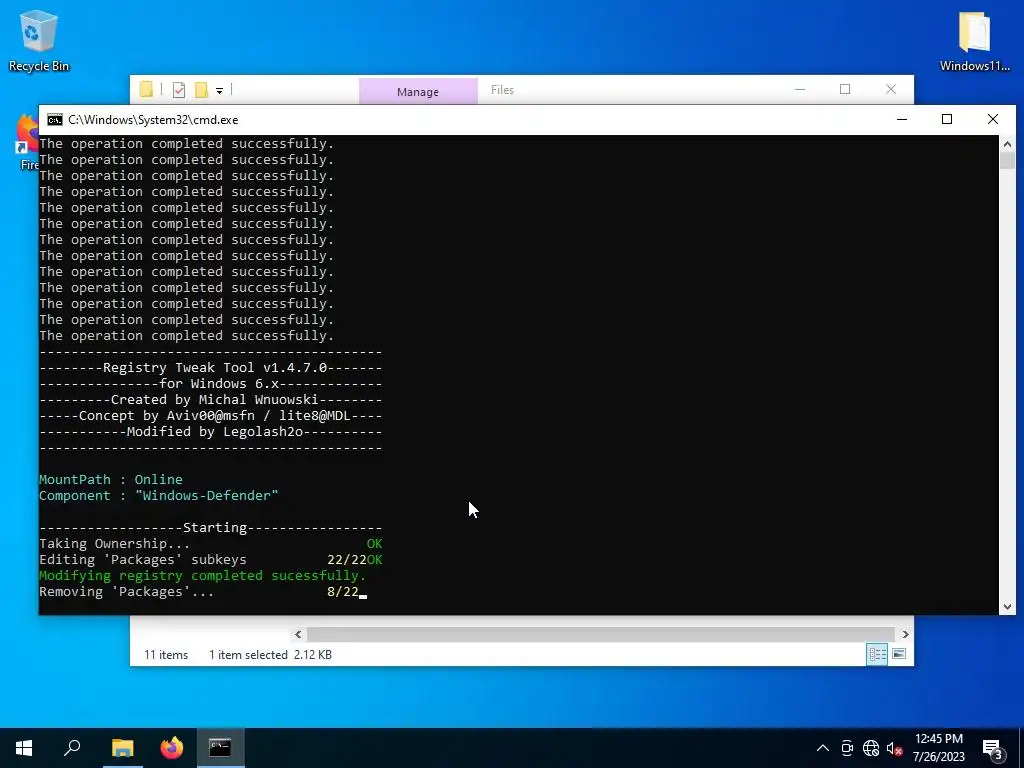Viewport: 1024px width, 768px height.
Task: Minimize the Explorer Files window
Action: coord(800,89)
